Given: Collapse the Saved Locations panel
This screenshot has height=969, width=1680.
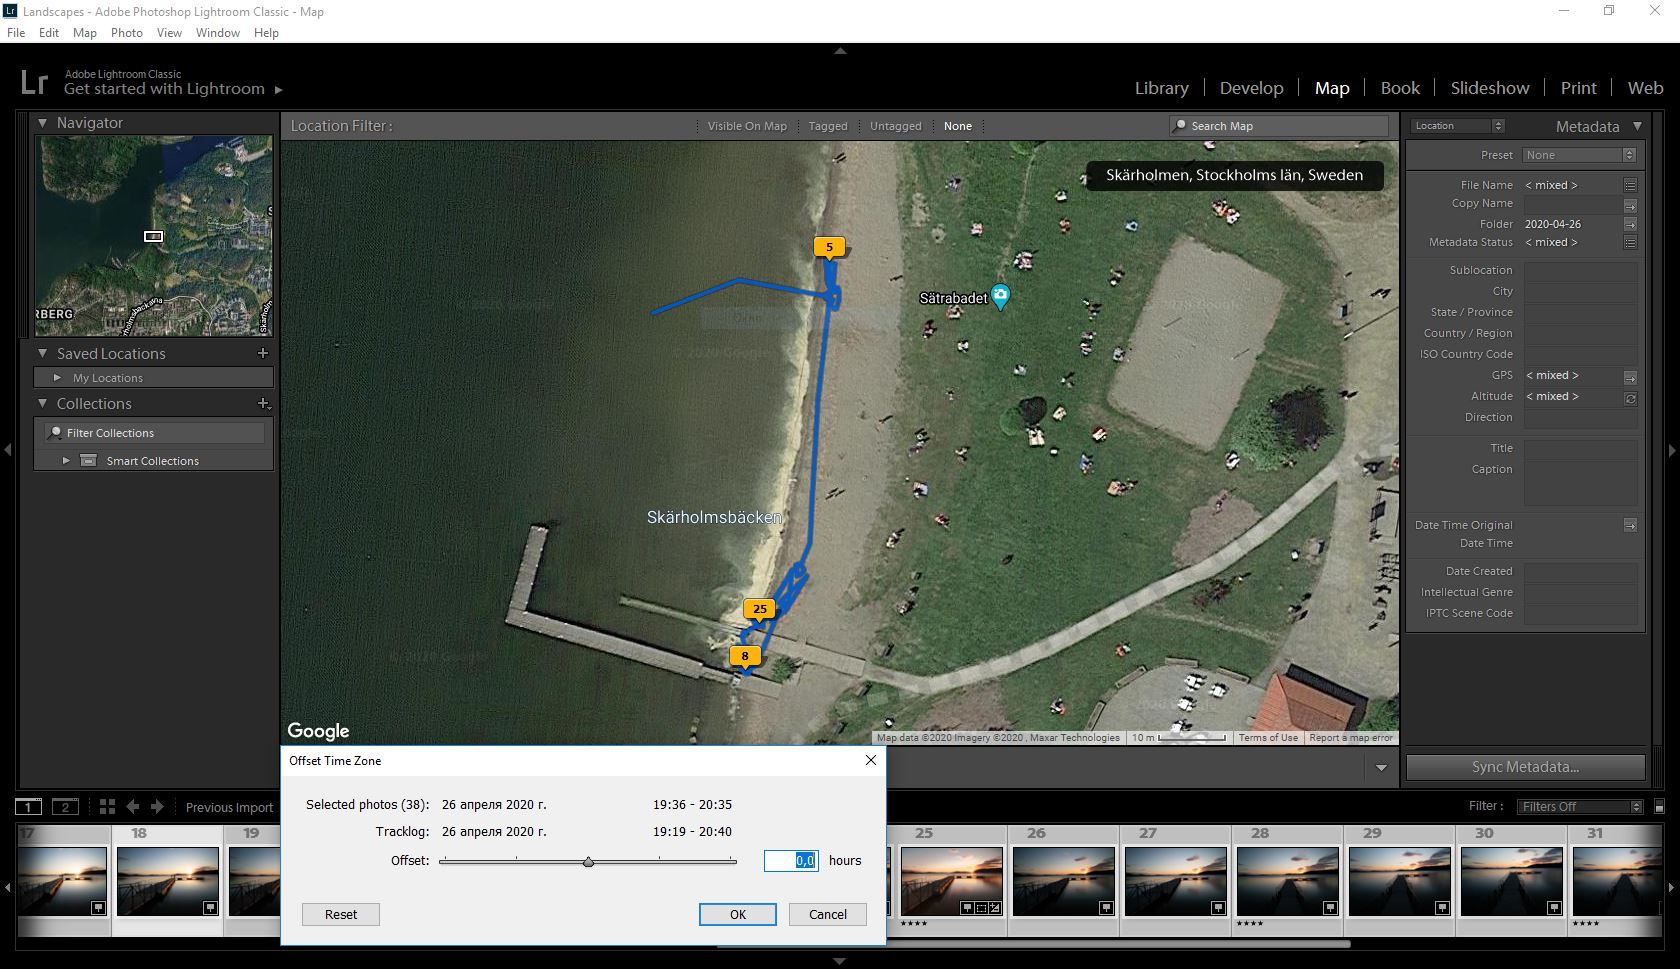Looking at the screenshot, I should (42, 353).
